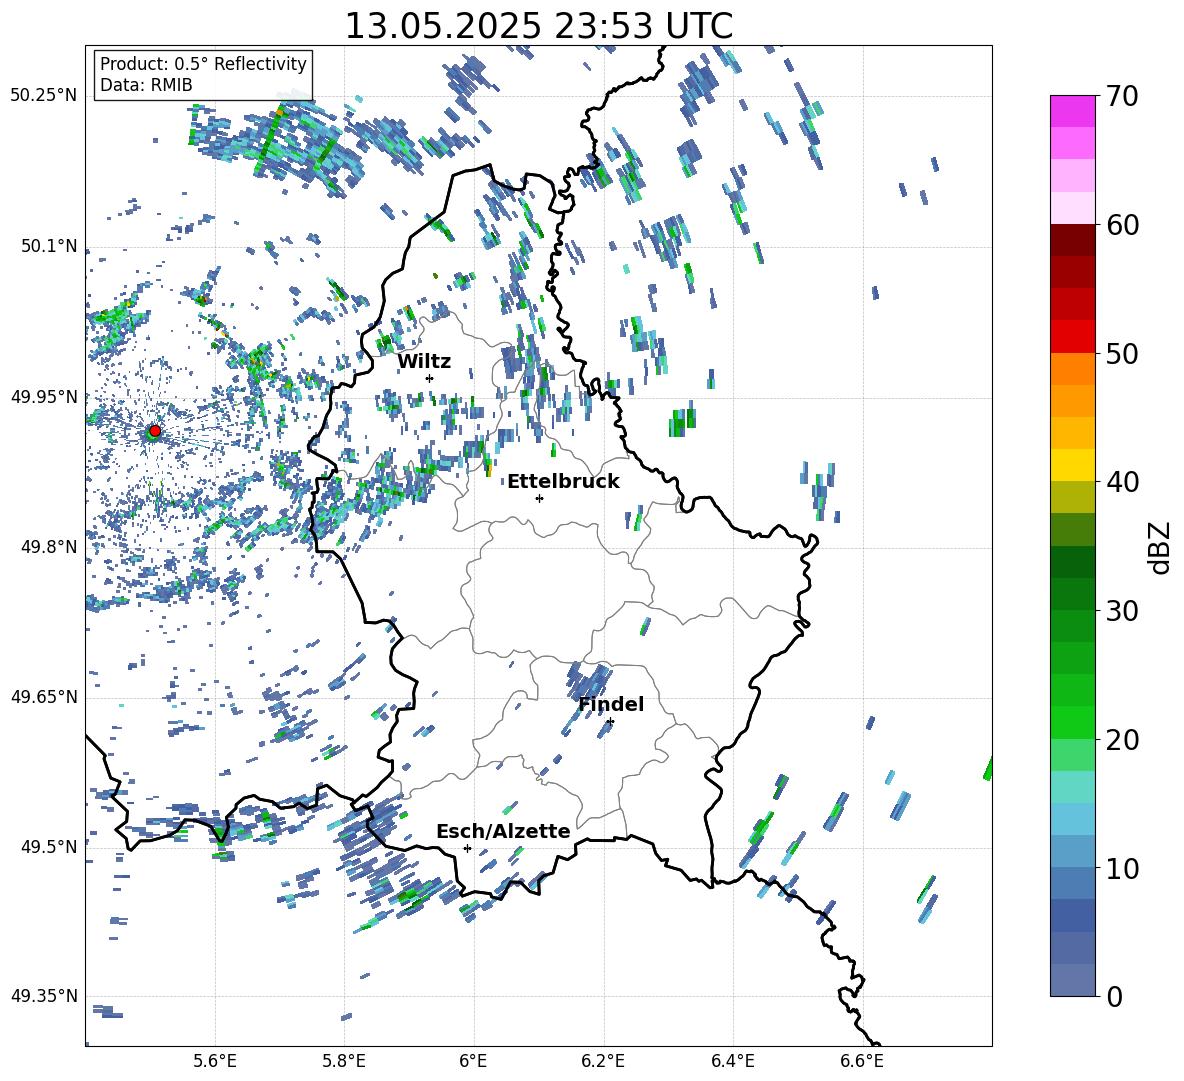Click the 6.2°E longitude label
The image size is (1184, 1081).
click(x=603, y=1061)
